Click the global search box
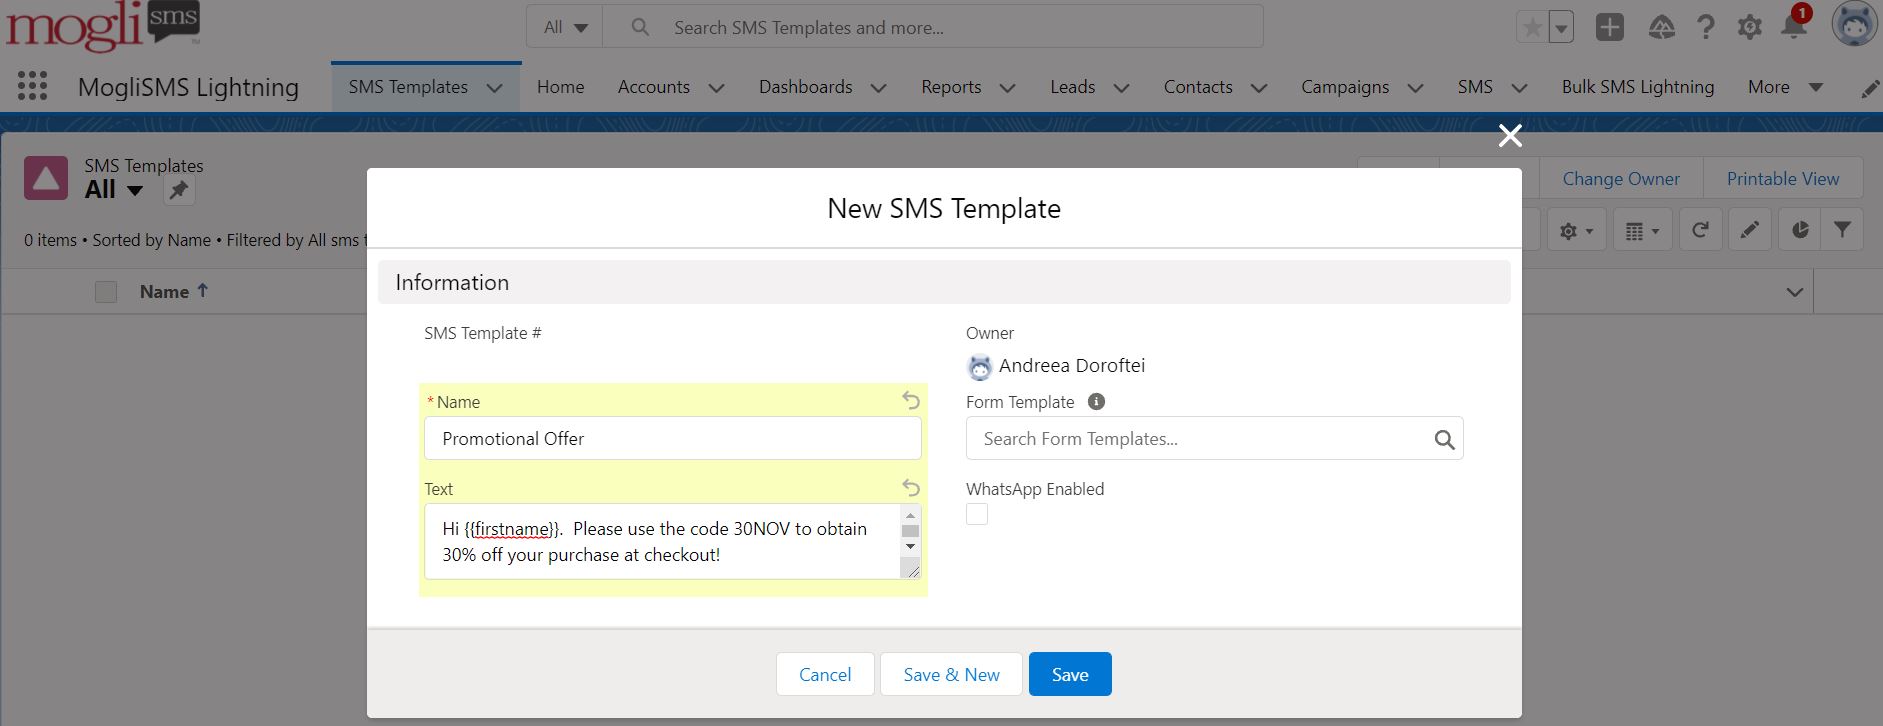 (x=933, y=27)
